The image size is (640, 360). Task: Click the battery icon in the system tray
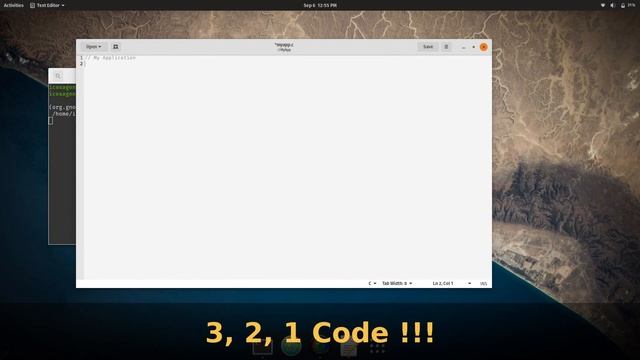pyautogui.click(x=623, y=5)
